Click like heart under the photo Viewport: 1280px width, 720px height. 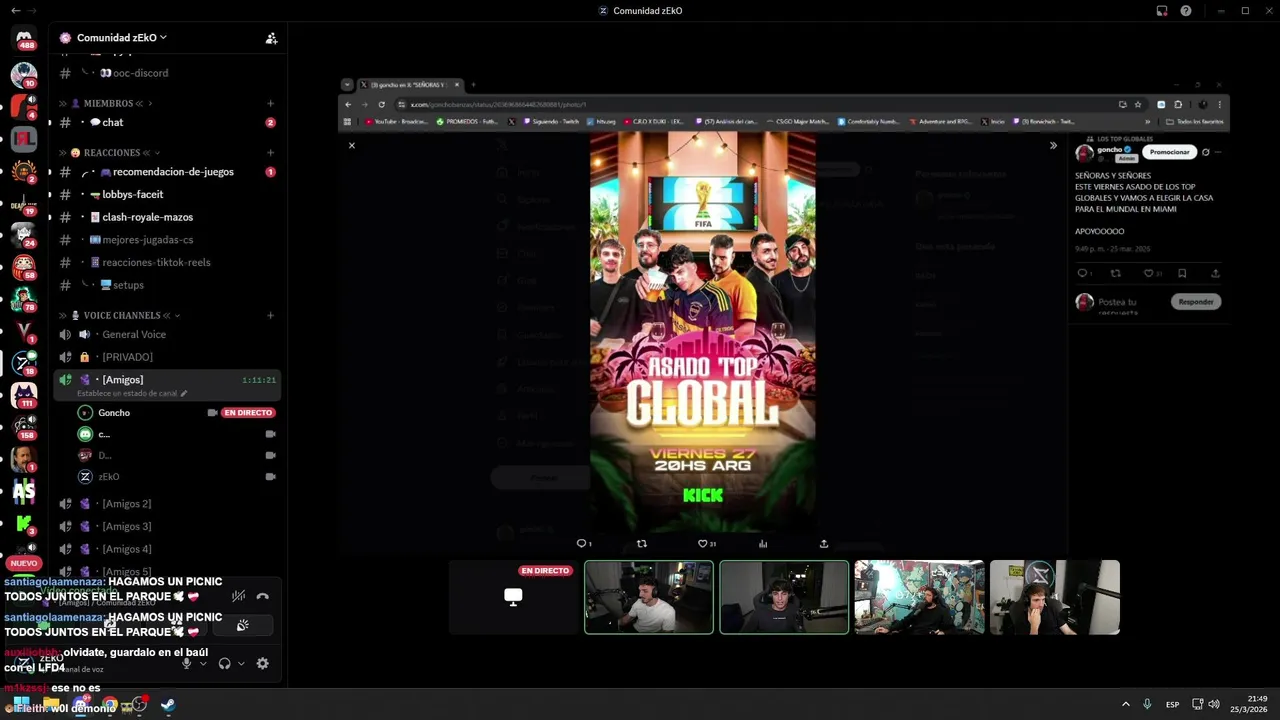(702, 544)
